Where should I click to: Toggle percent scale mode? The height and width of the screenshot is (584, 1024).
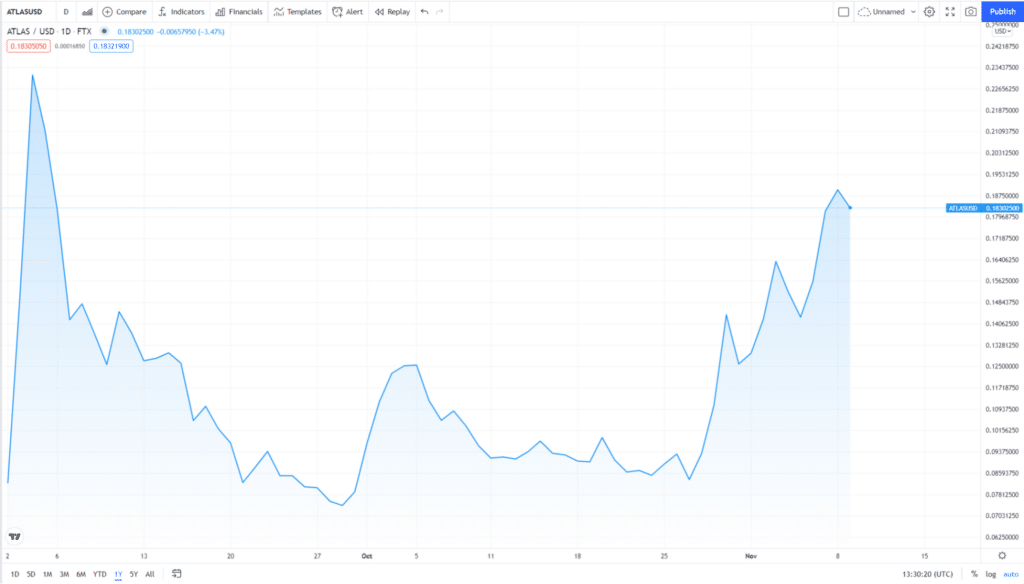[974, 574]
